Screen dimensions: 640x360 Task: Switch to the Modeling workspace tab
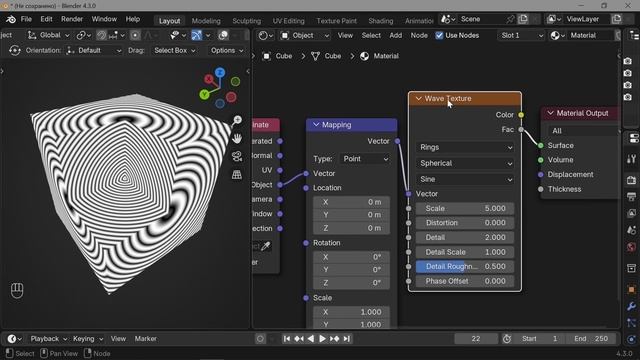(x=206, y=21)
